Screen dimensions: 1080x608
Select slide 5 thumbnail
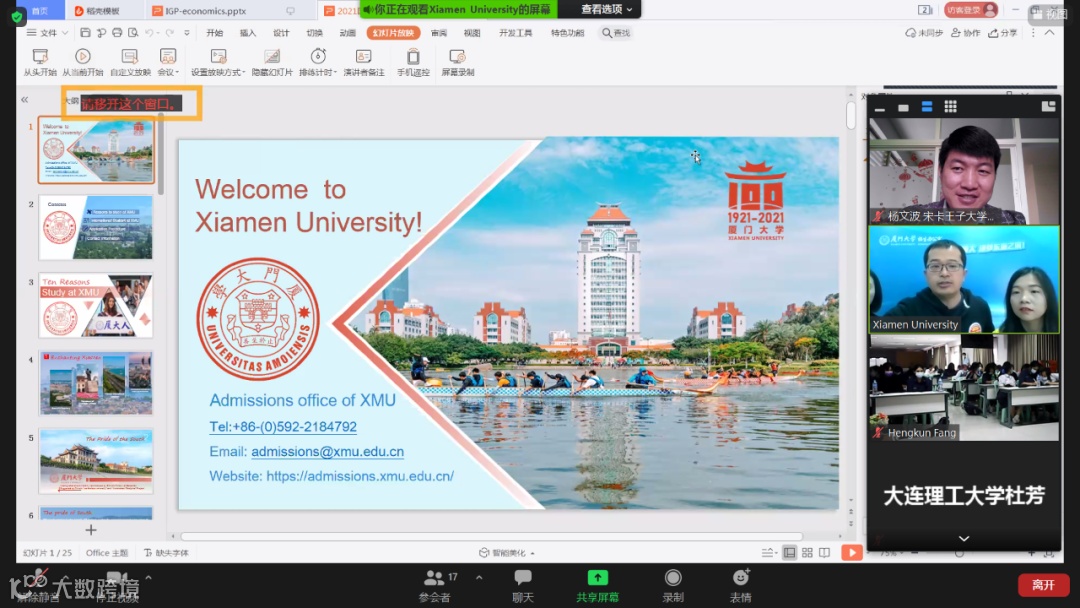coord(96,461)
